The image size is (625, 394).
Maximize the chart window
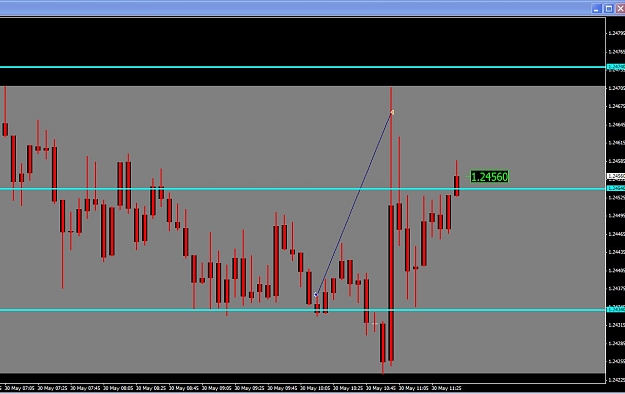(609, 9)
